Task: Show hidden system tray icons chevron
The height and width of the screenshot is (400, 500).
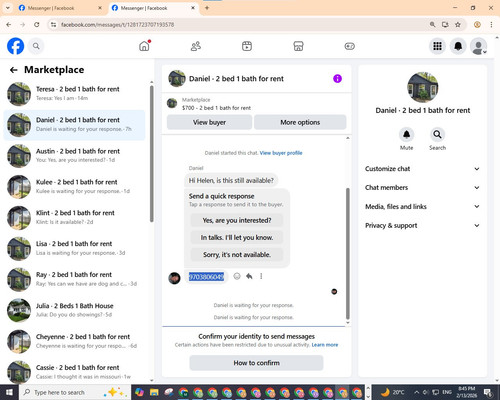Action: coord(417,392)
